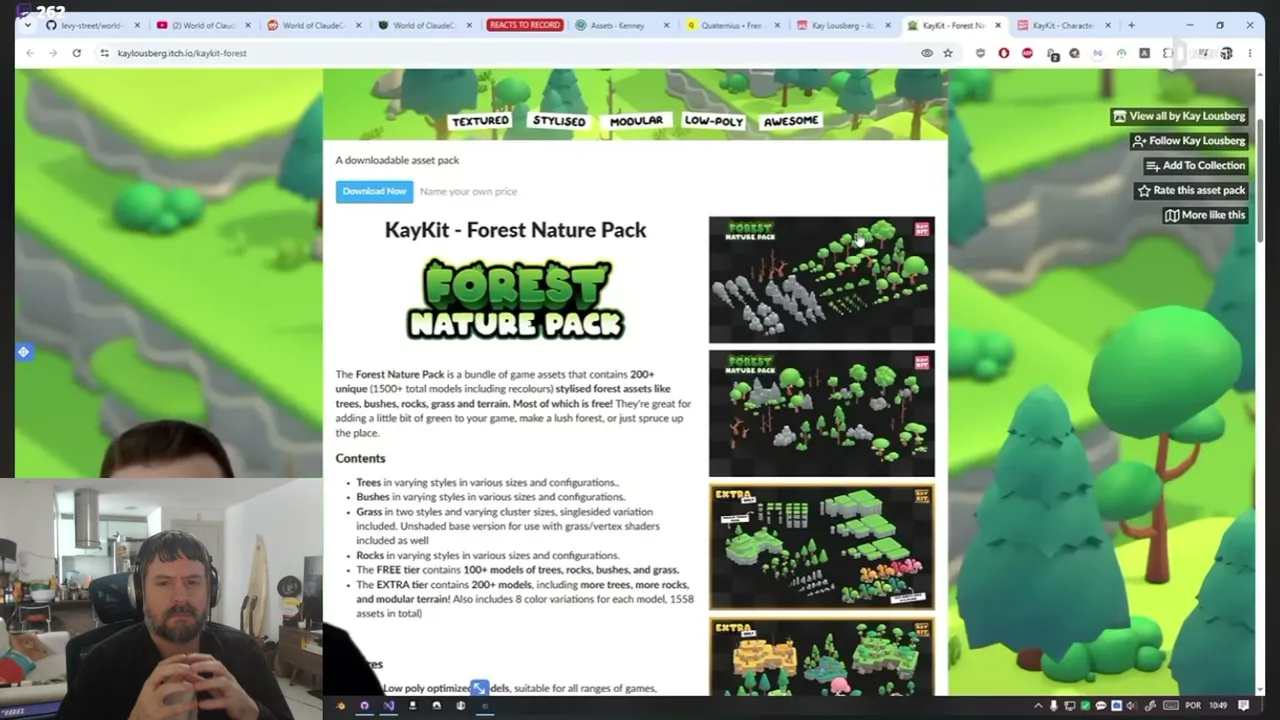This screenshot has width=1280, height=720.
Task: Click the taskbar clock showing 10:49
Action: (1218, 706)
